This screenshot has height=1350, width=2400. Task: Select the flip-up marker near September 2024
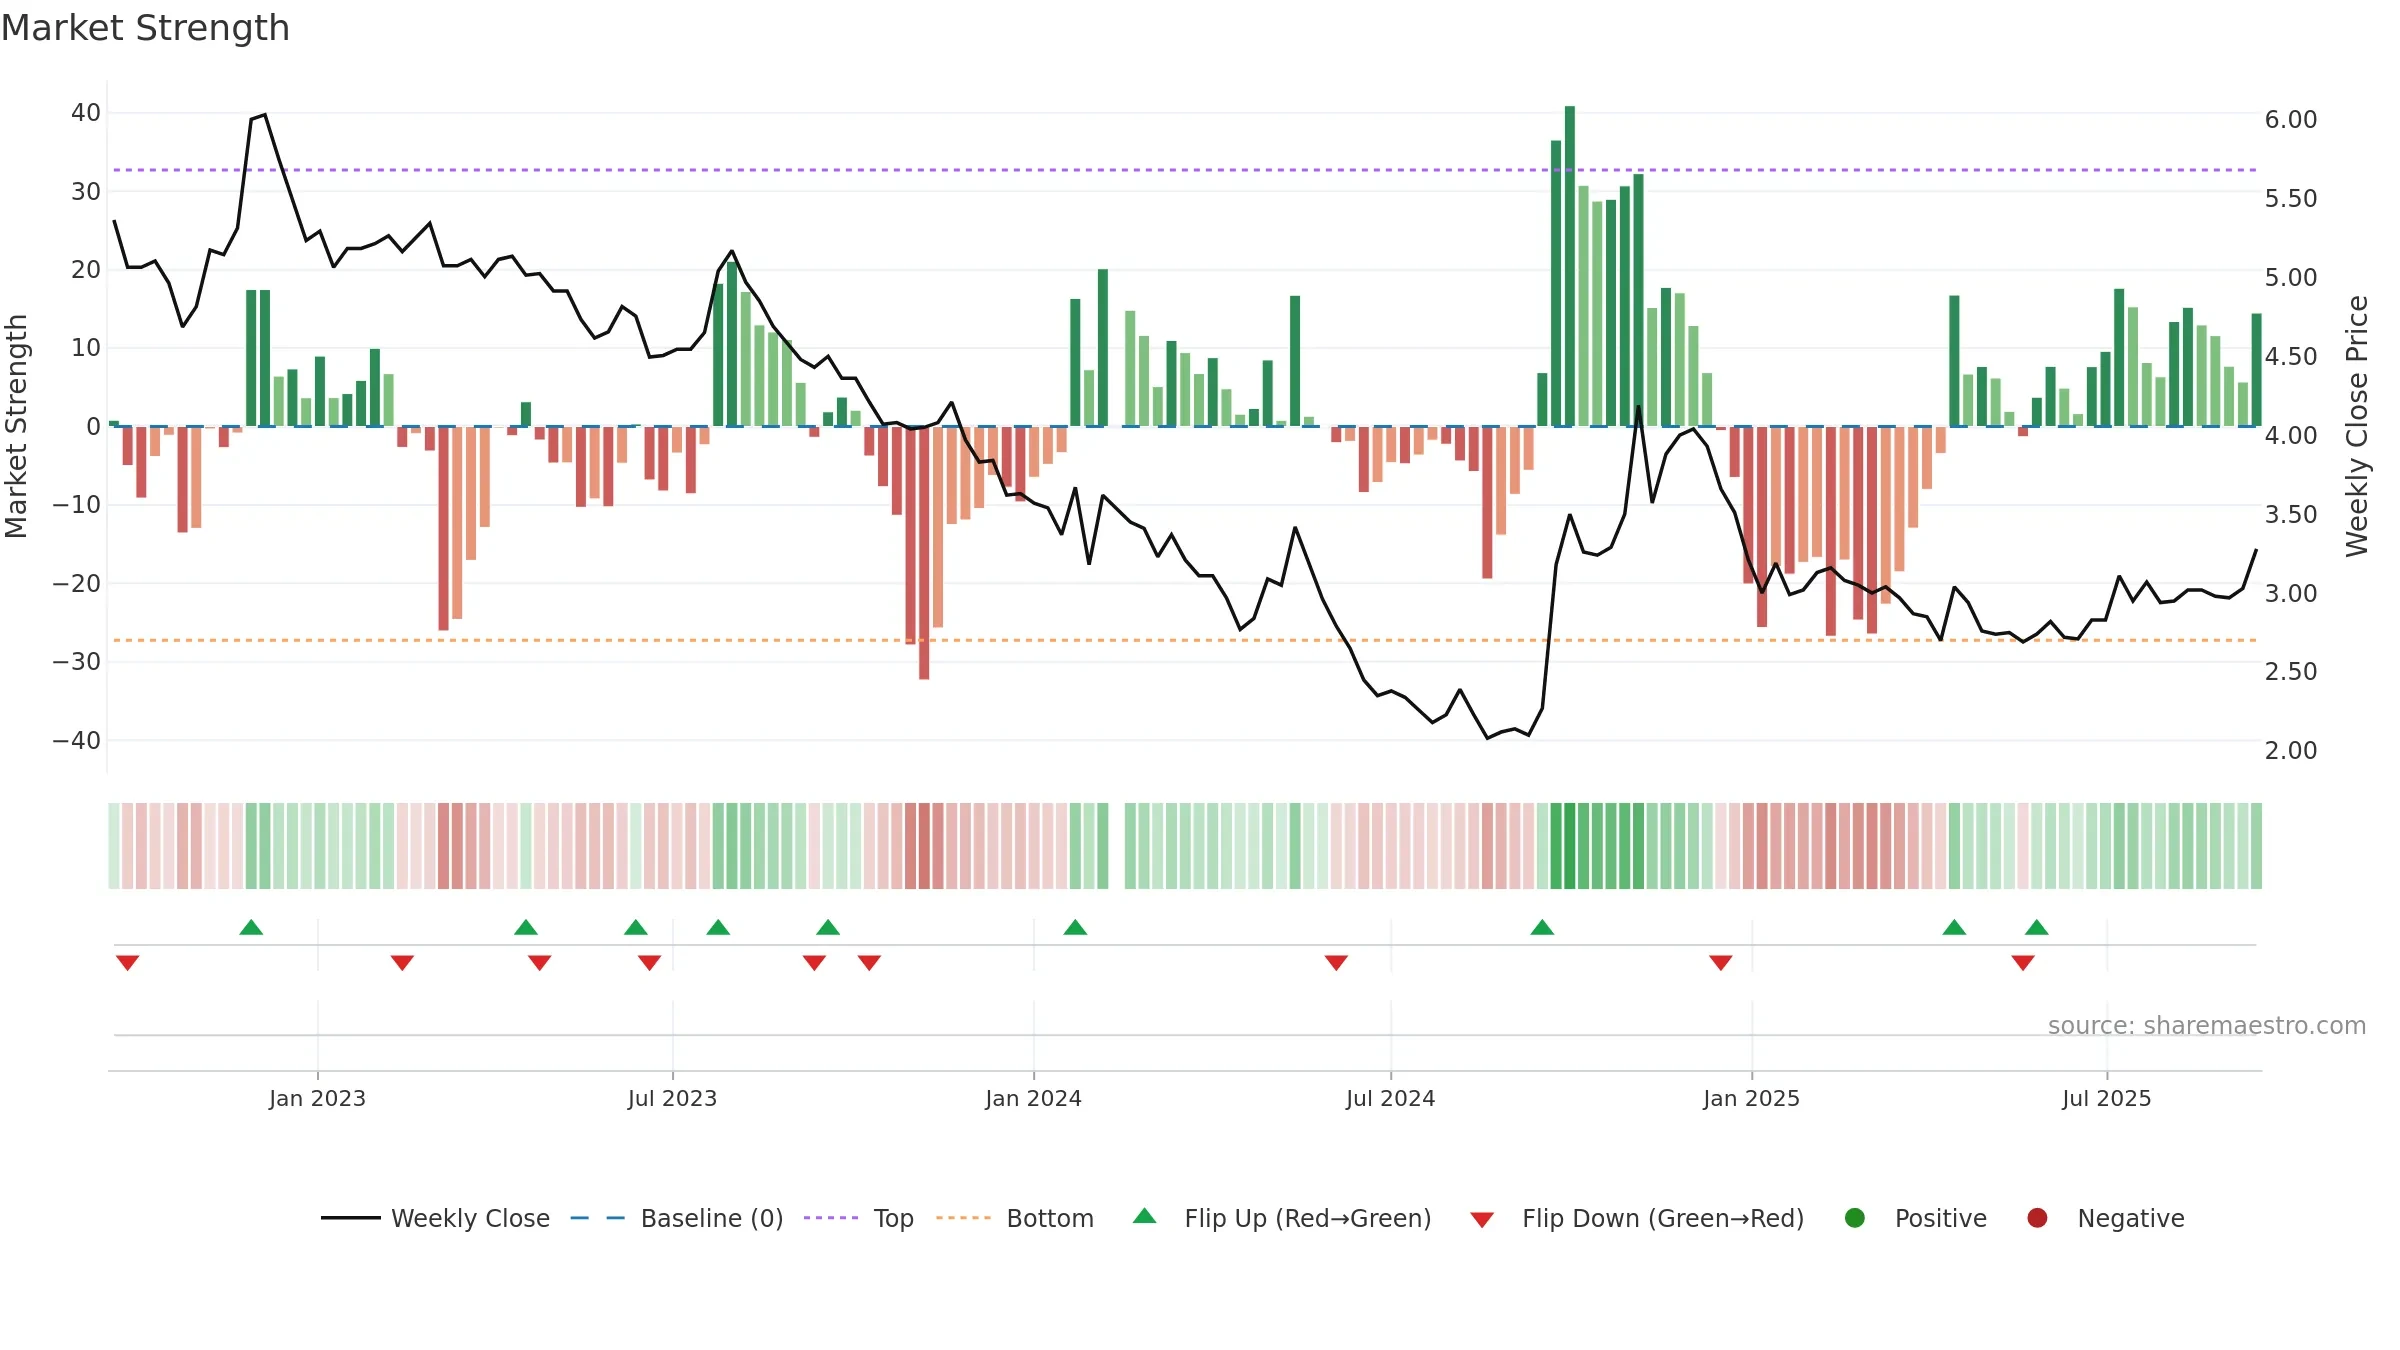pos(1542,927)
